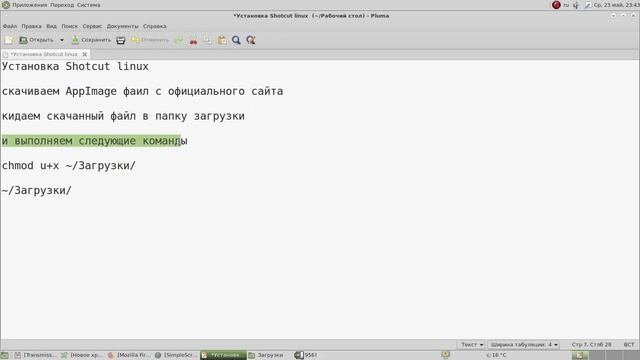Click the notification applet icon in bottom panel

click(x=445, y=355)
